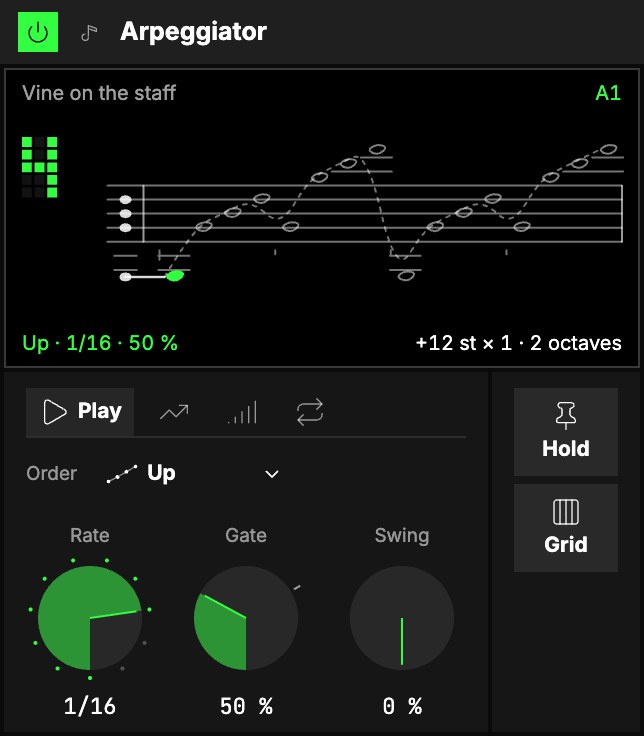
Task: Click the 50 % gate value
Action: pyautogui.click(x=246, y=706)
